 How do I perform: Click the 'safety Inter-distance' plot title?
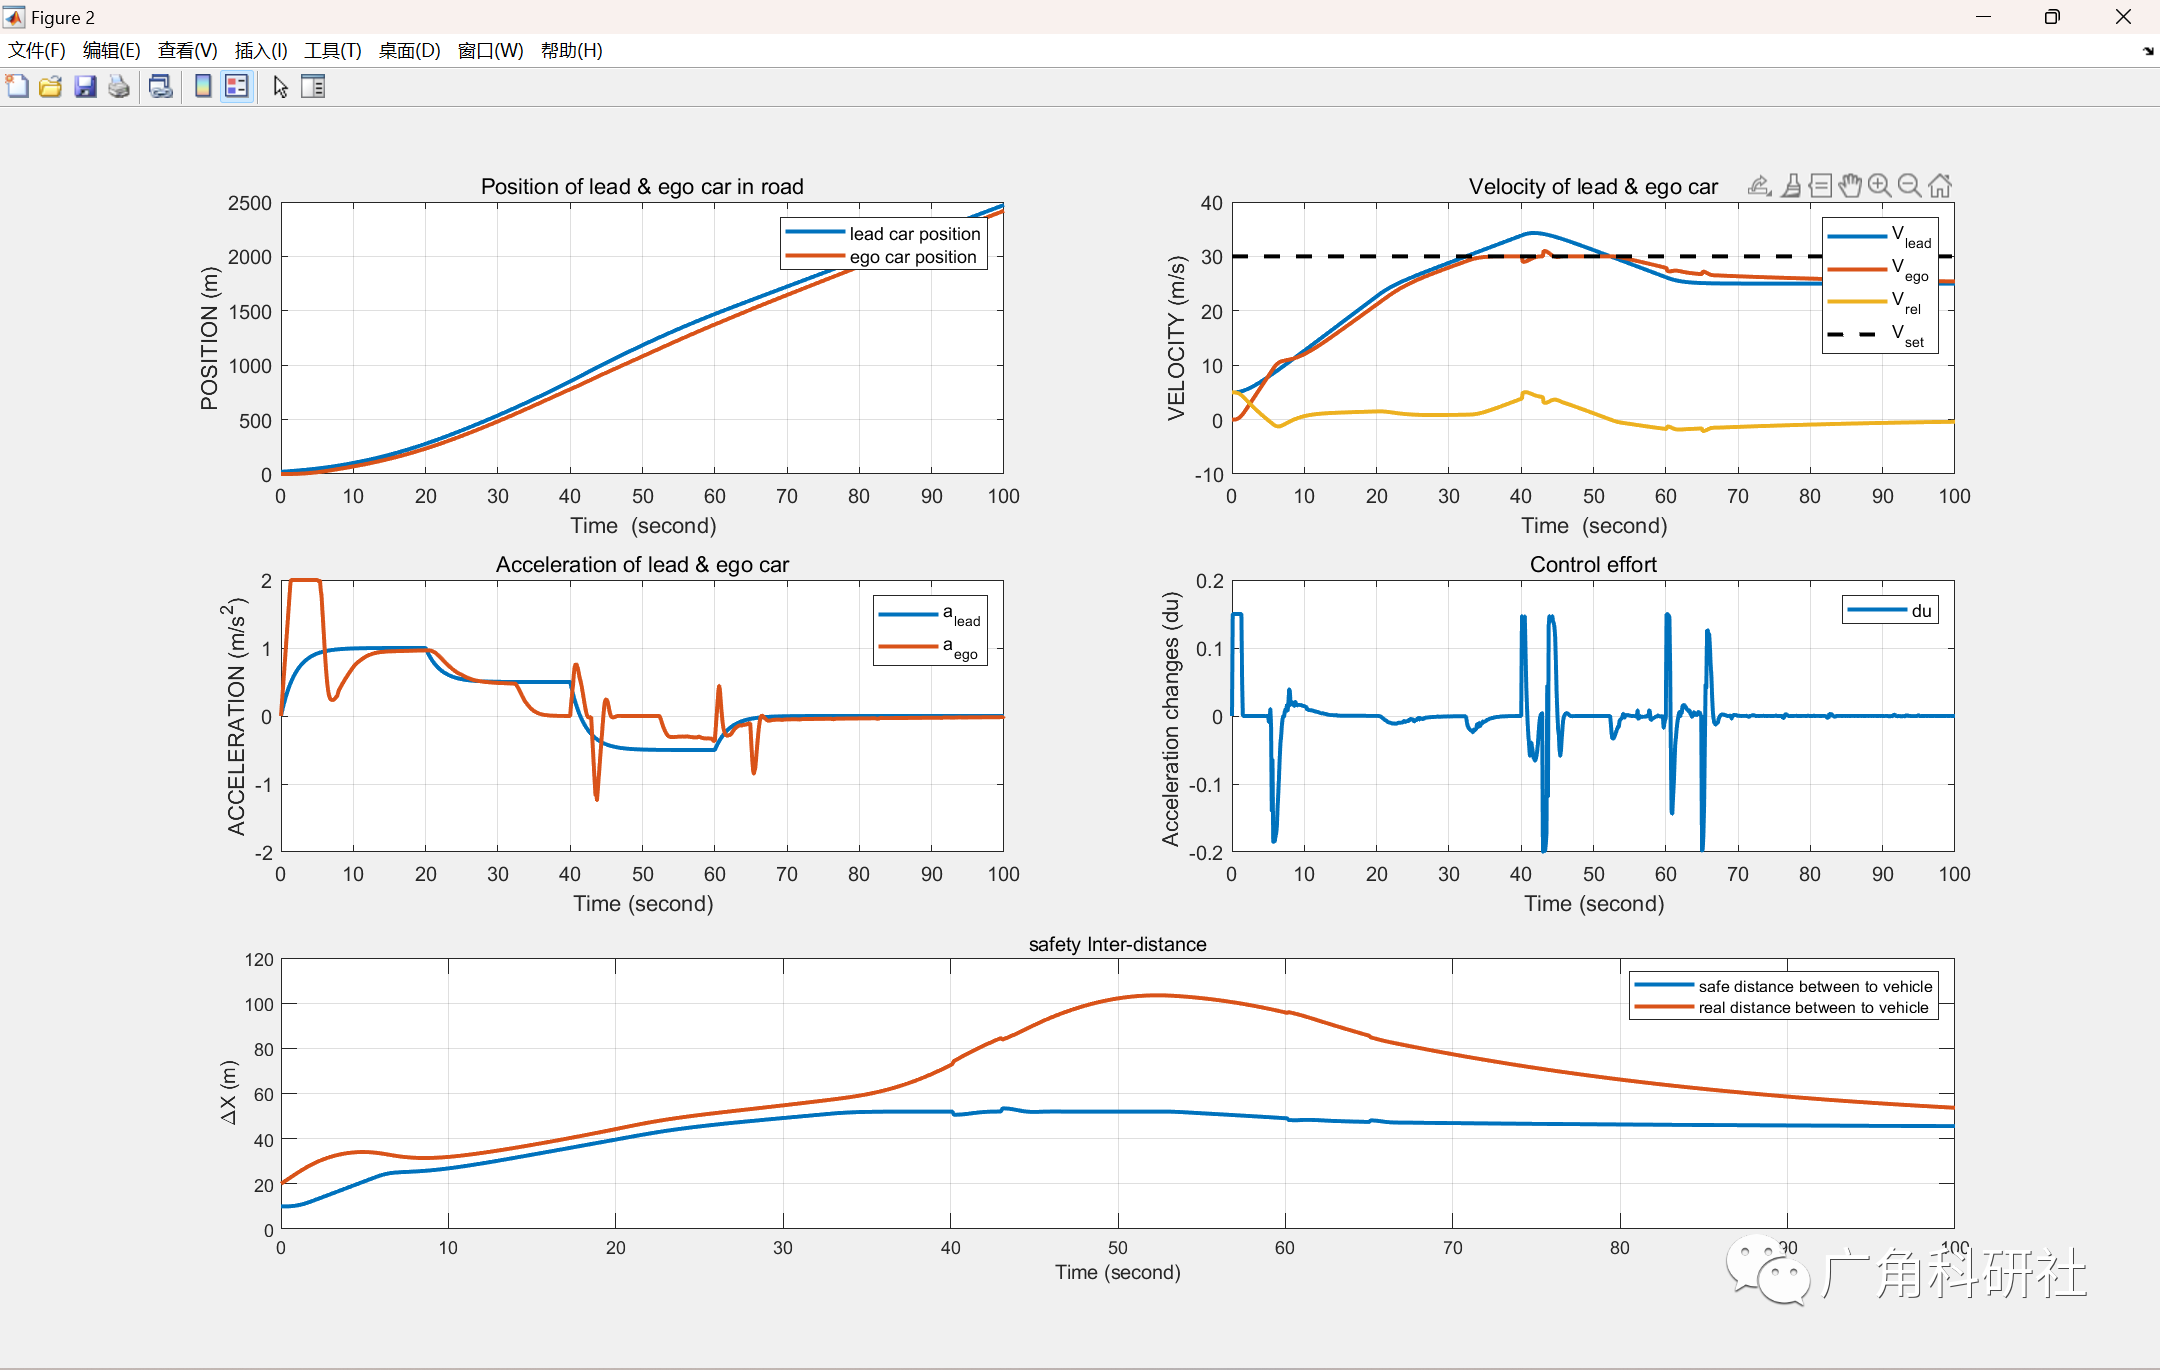coord(1117,944)
